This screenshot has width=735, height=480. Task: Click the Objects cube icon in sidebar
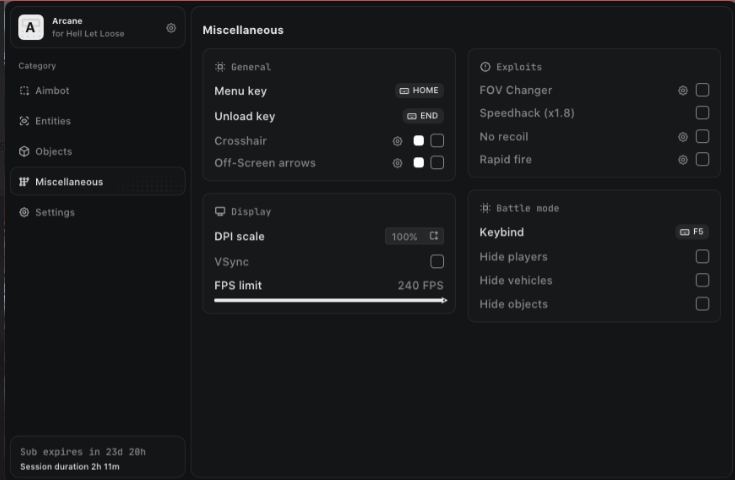25,152
